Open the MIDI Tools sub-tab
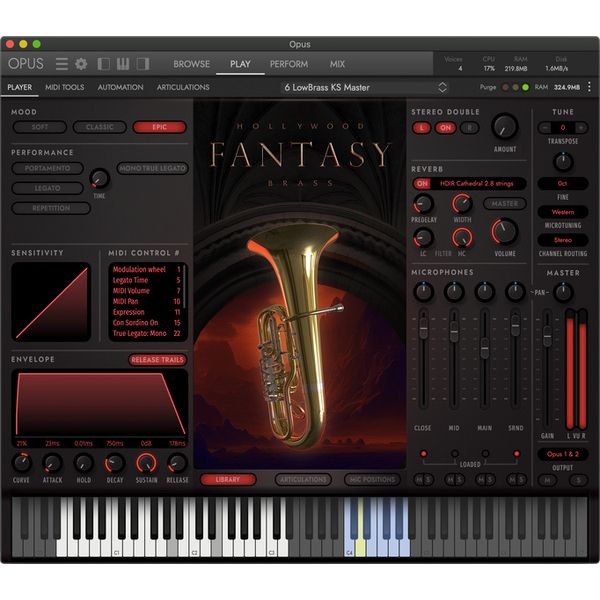The height and width of the screenshot is (600, 600). tap(65, 87)
